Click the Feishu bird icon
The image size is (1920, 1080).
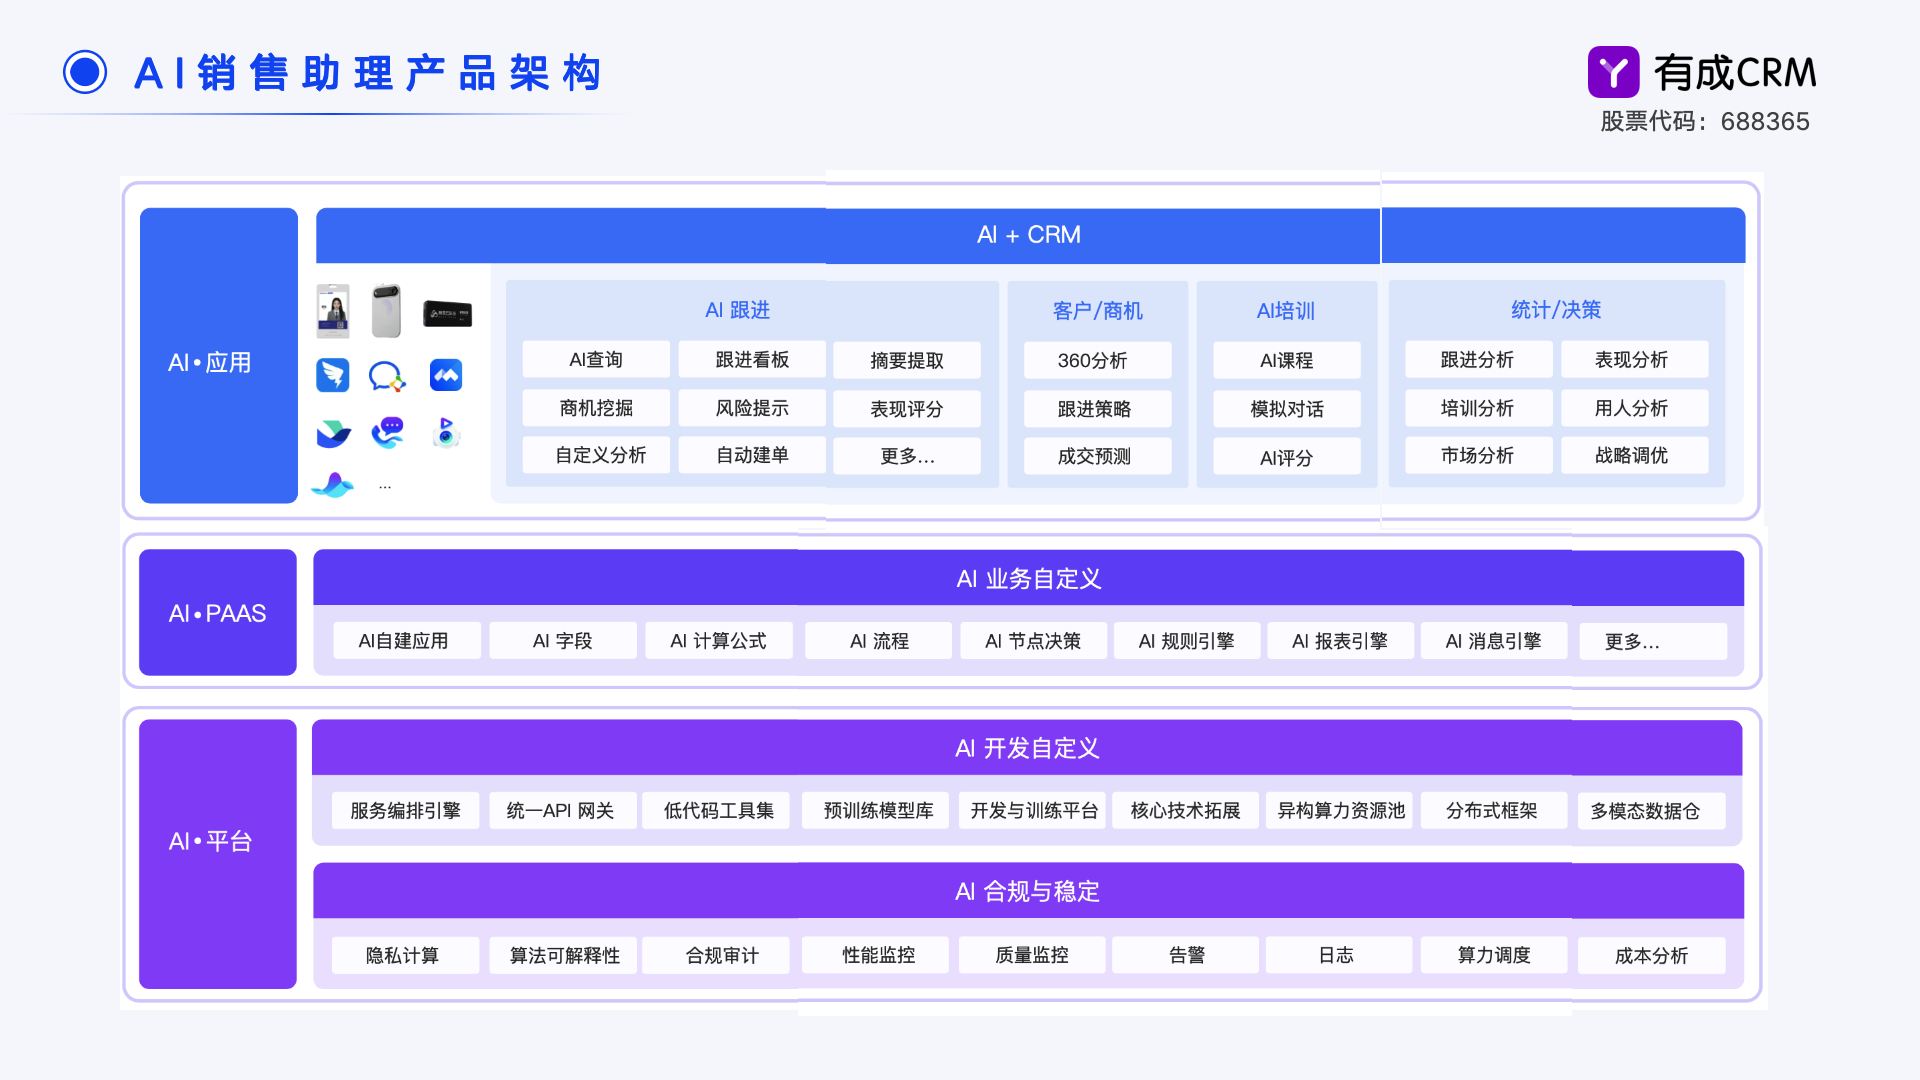[x=334, y=433]
